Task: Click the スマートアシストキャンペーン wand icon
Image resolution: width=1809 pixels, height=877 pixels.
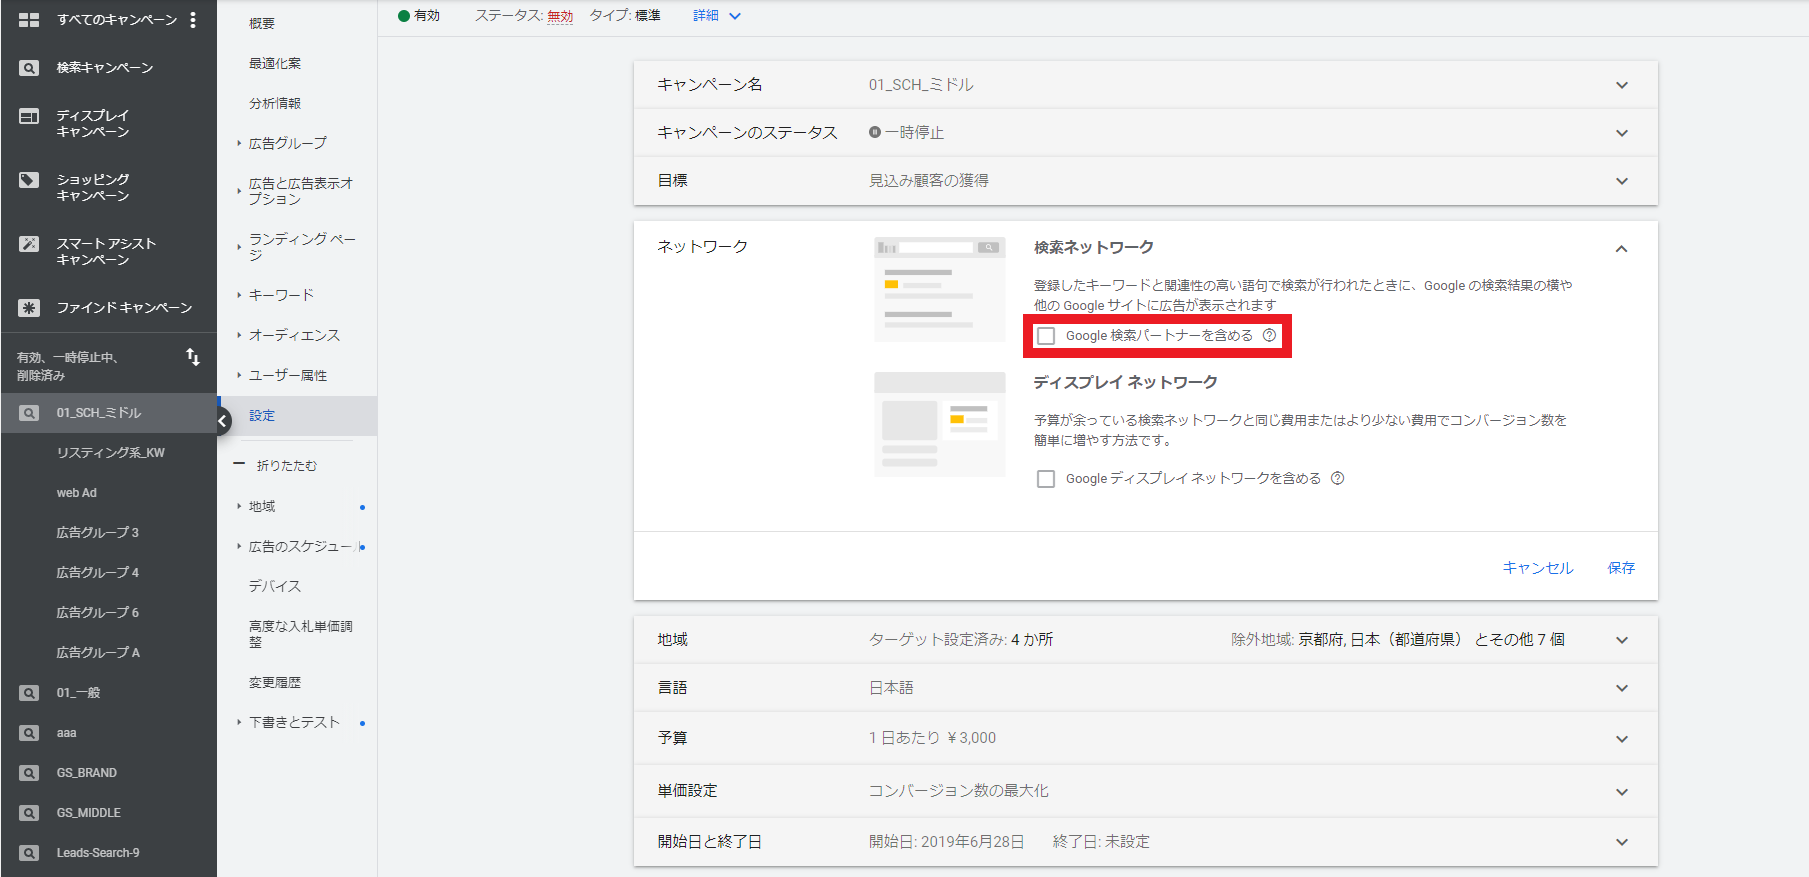Action: [x=29, y=244]
